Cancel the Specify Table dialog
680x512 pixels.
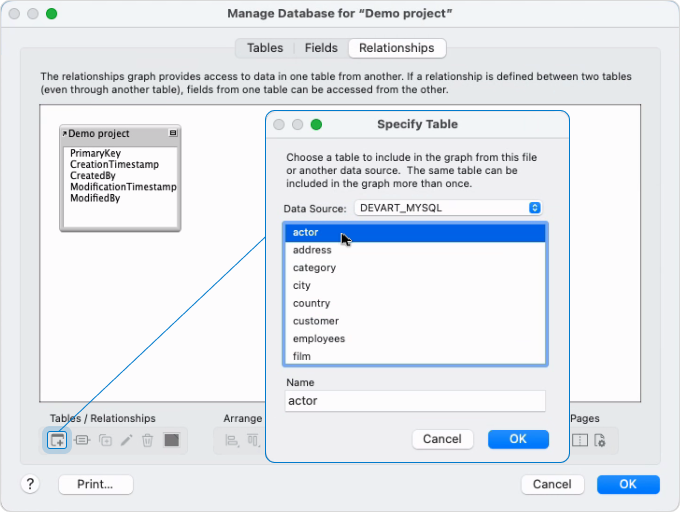(x=442, y=439)
